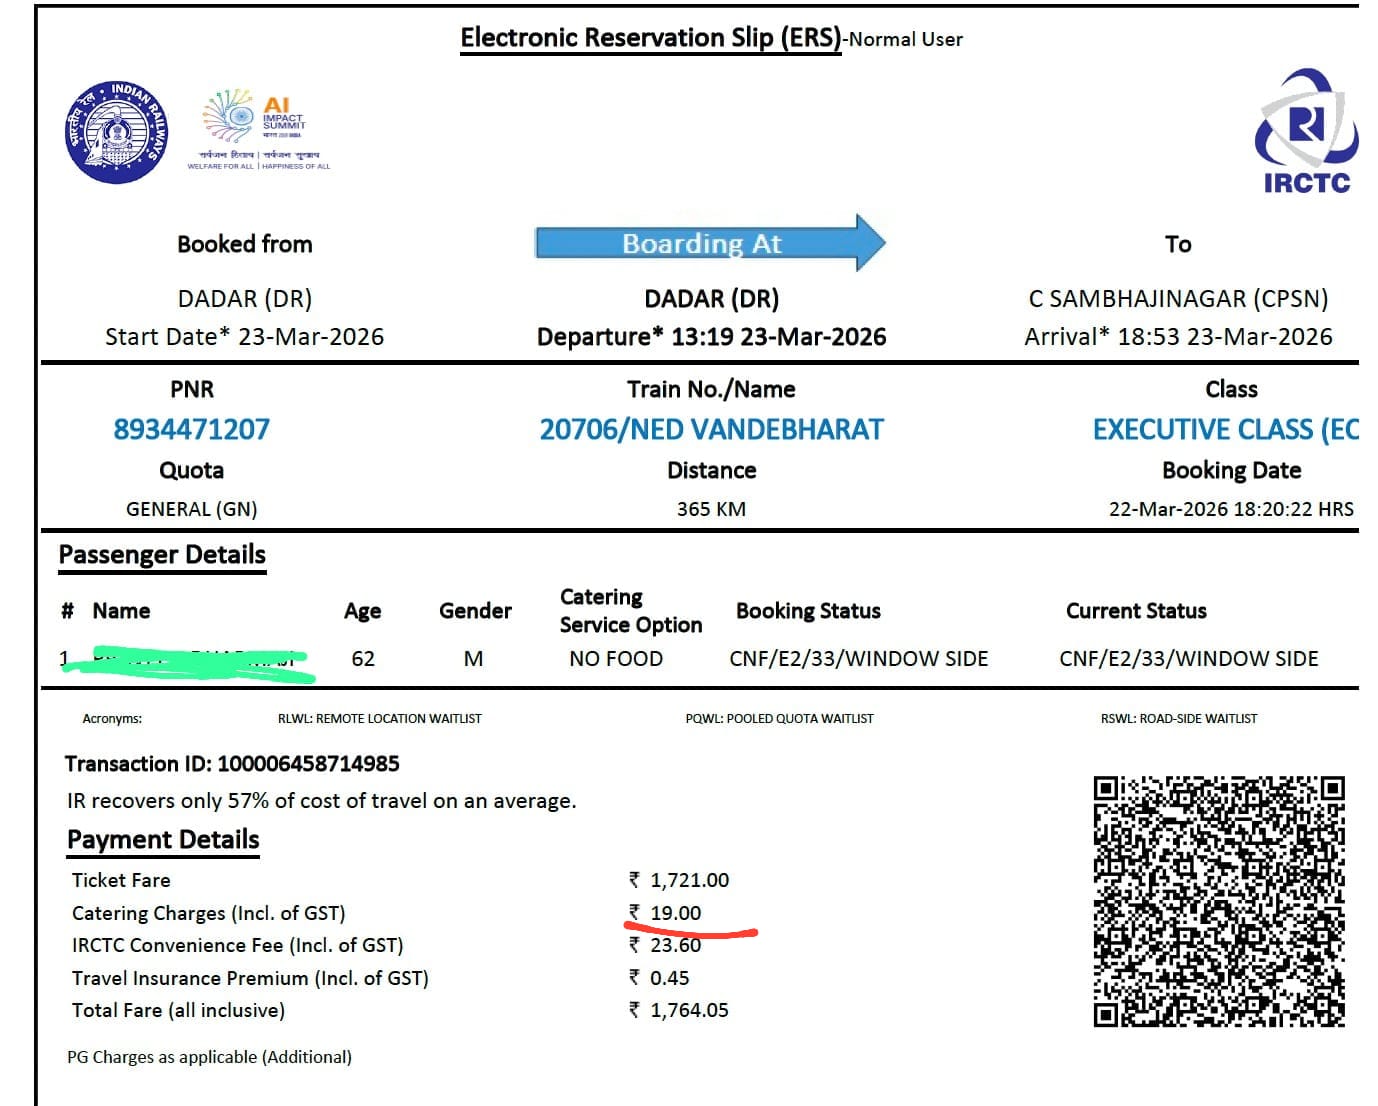
Task: Click the Transaction ID number
Action: [308, 764]
